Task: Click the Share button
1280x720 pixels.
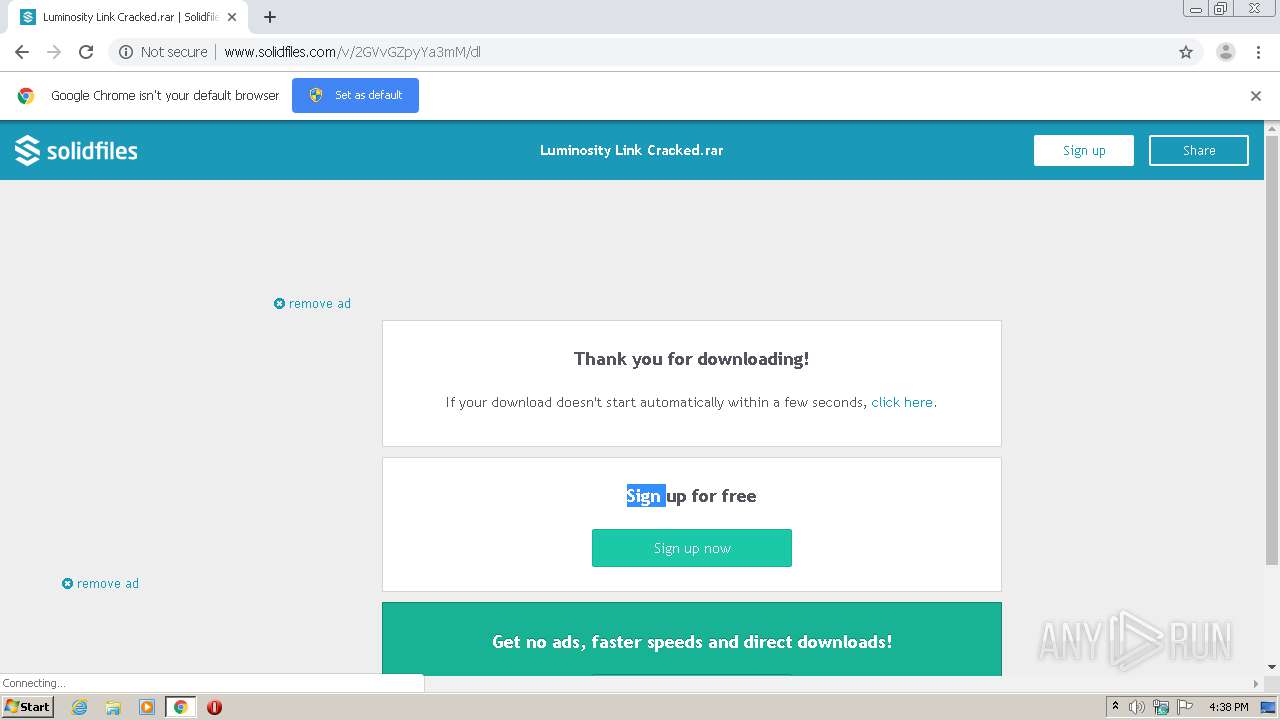Action: click(x=1199, y=150)
